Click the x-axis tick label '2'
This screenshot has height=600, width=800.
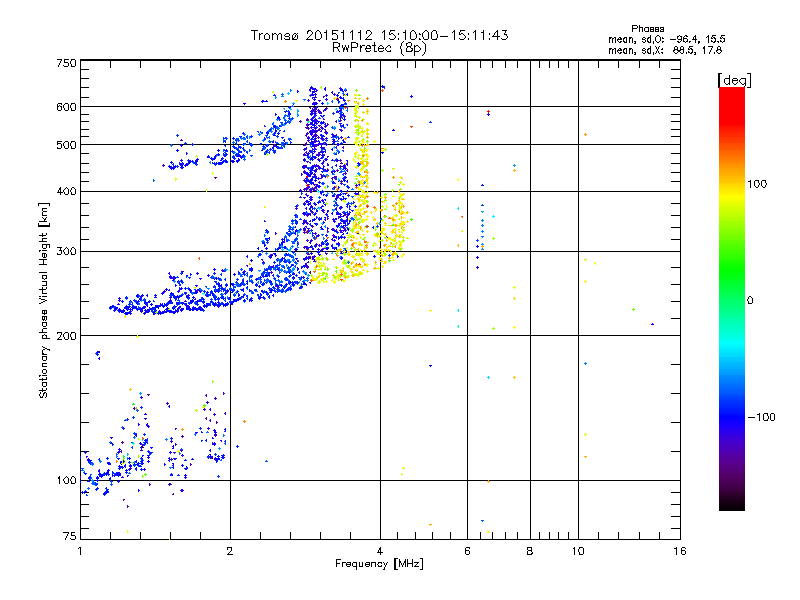[x=230, y=551]
